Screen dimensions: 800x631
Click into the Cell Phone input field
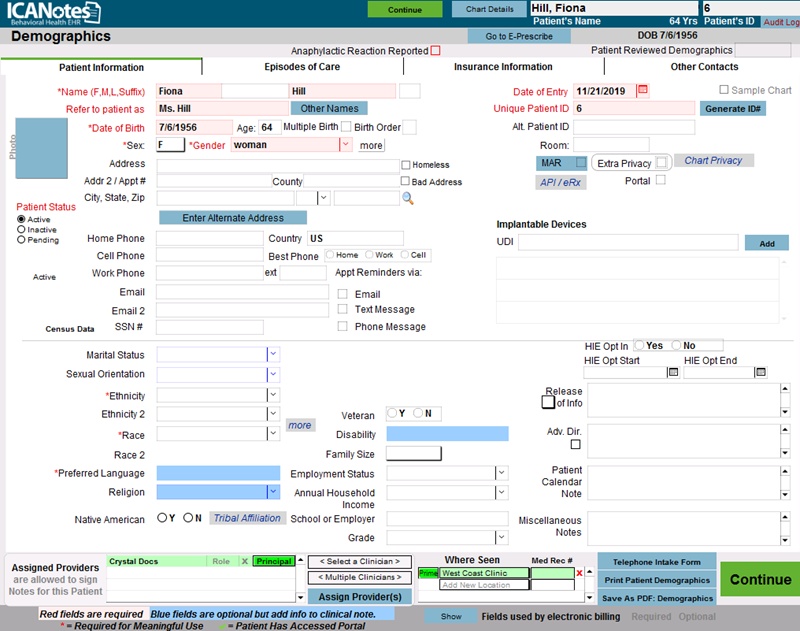point(209,256)
